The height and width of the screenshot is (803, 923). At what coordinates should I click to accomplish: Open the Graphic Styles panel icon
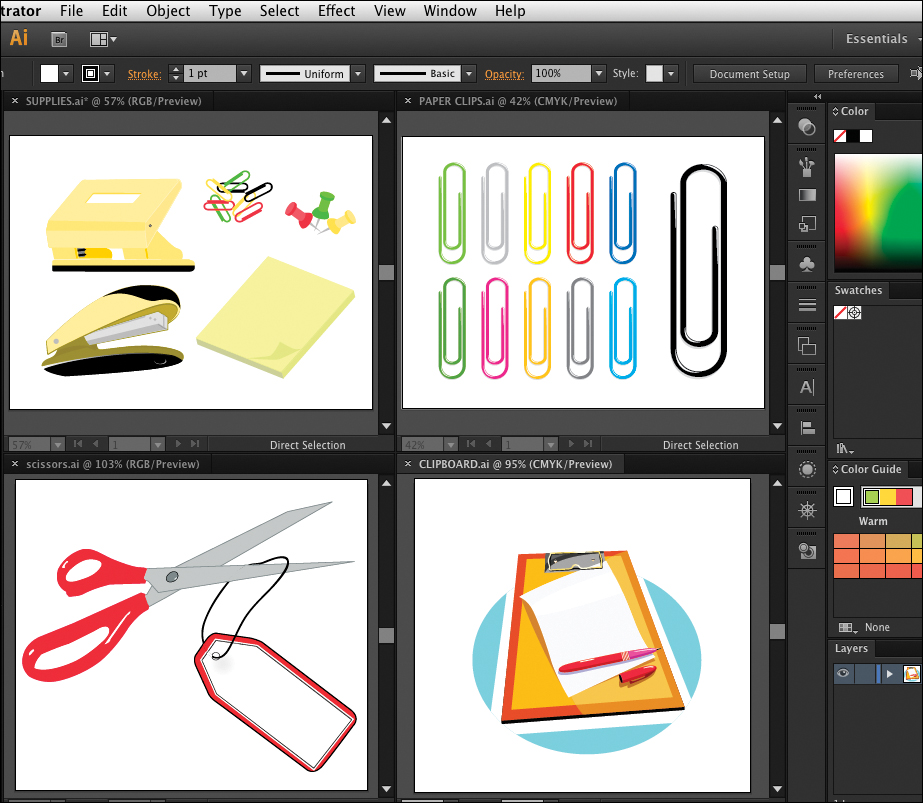[807, 551]
